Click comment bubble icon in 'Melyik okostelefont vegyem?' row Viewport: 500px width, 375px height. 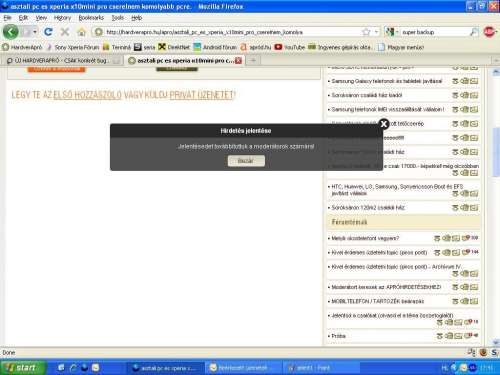466,238
